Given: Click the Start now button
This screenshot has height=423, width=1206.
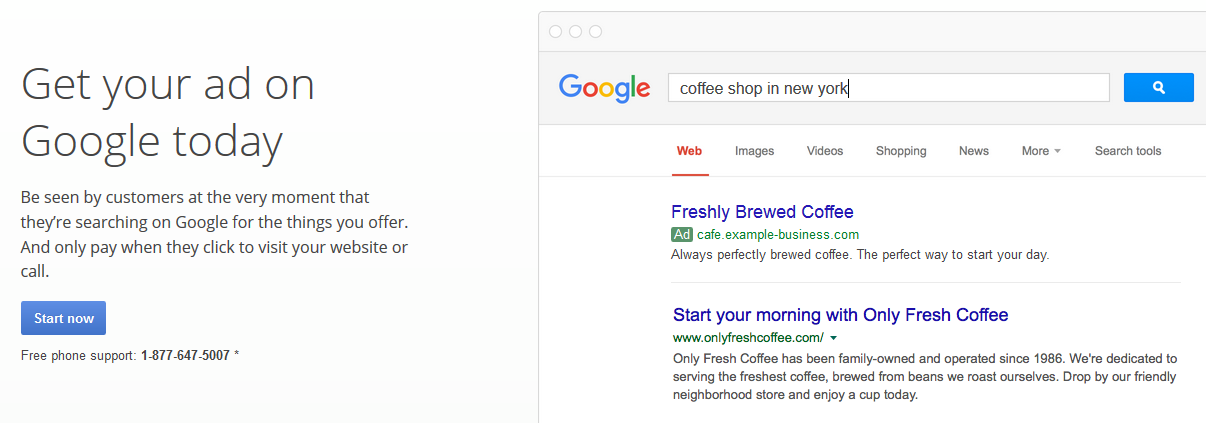Looking at the screenshot, I should [x=63, y=318].
